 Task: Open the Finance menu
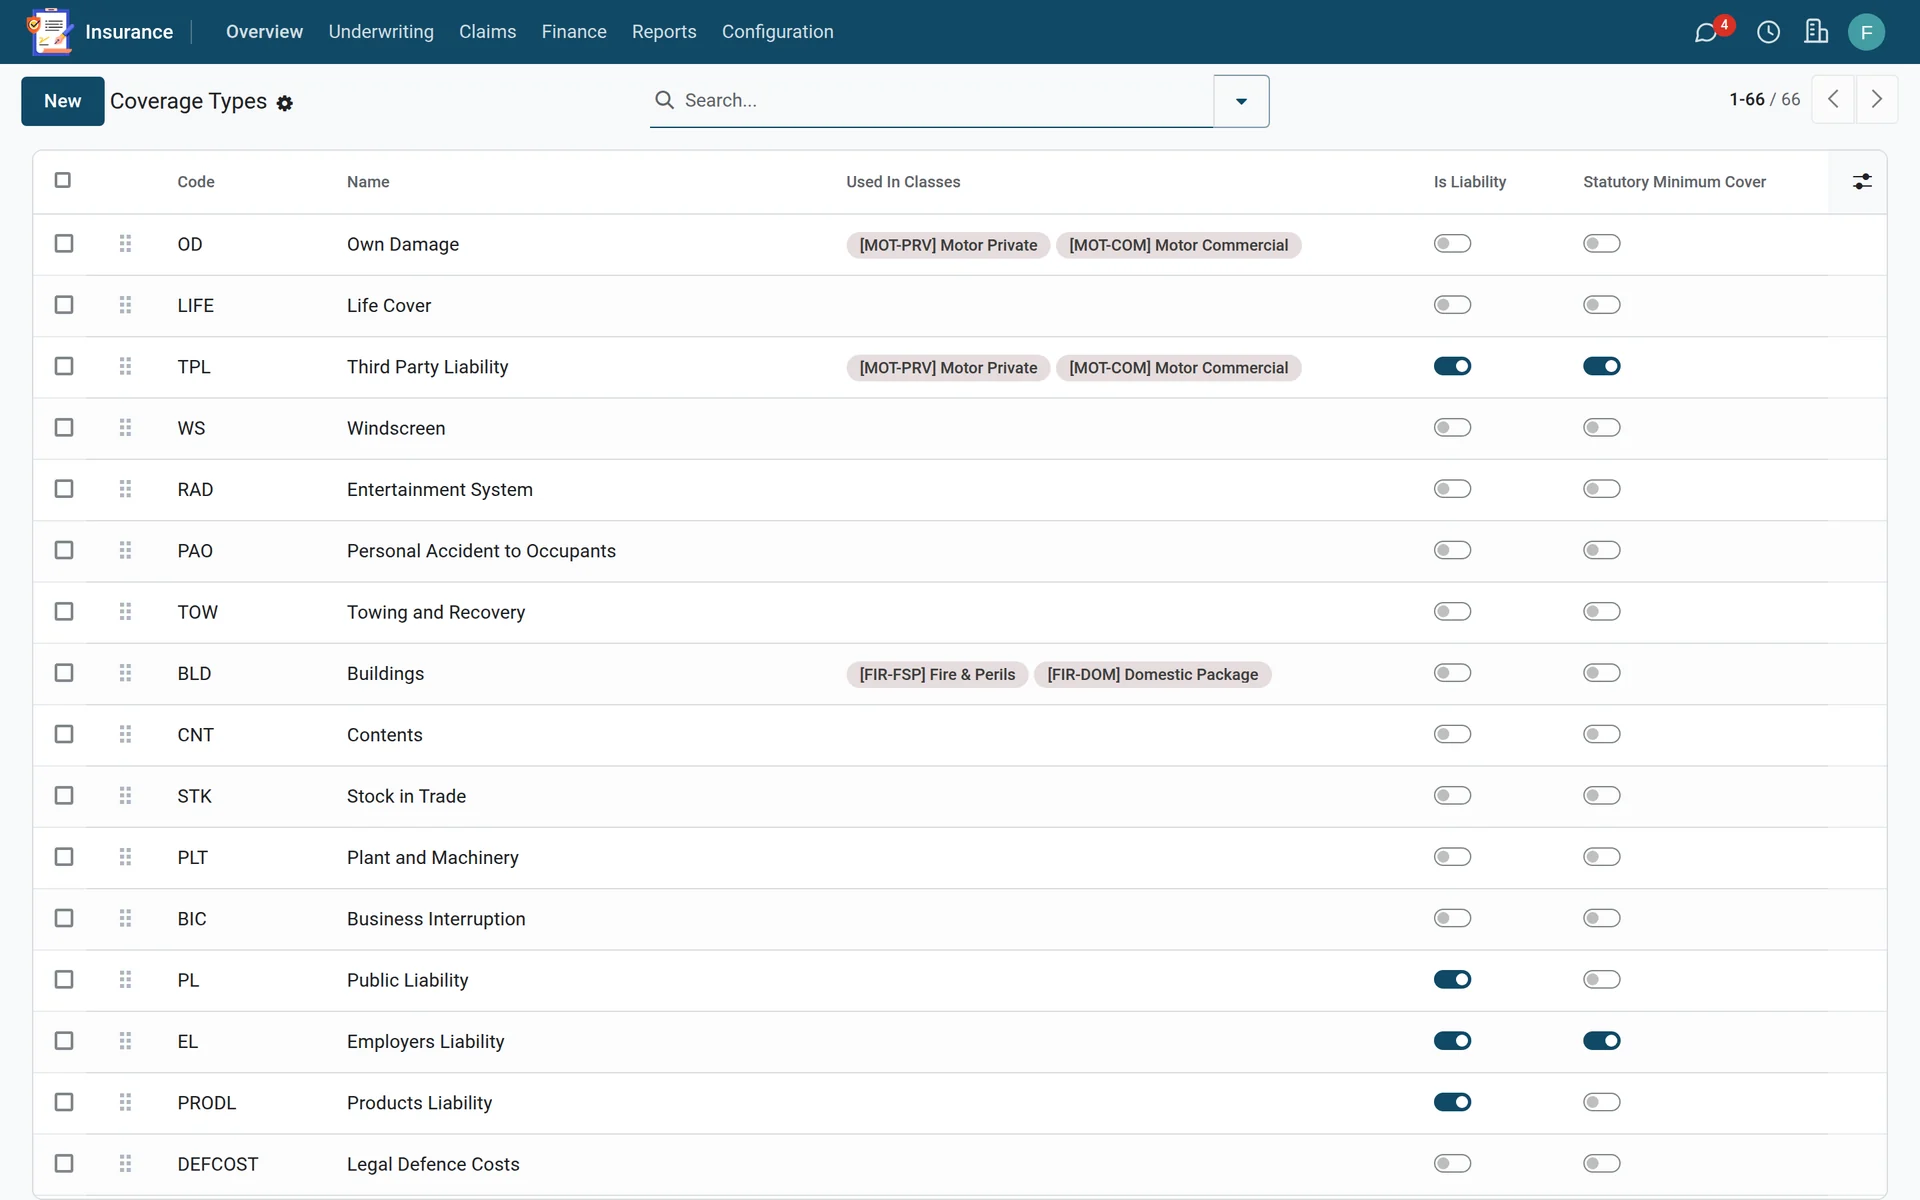pyautogui.click(x=574, y=32)
